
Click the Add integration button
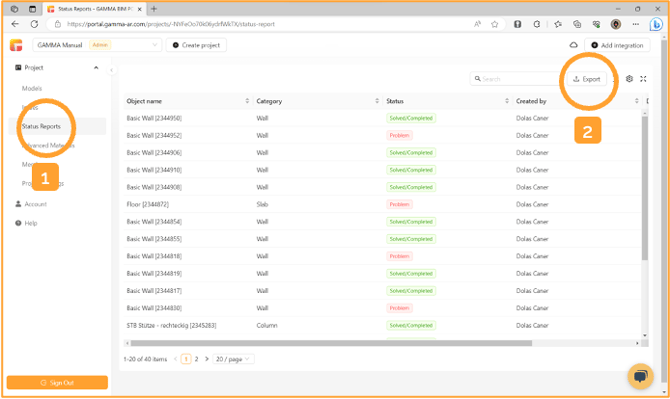(617, 45)
